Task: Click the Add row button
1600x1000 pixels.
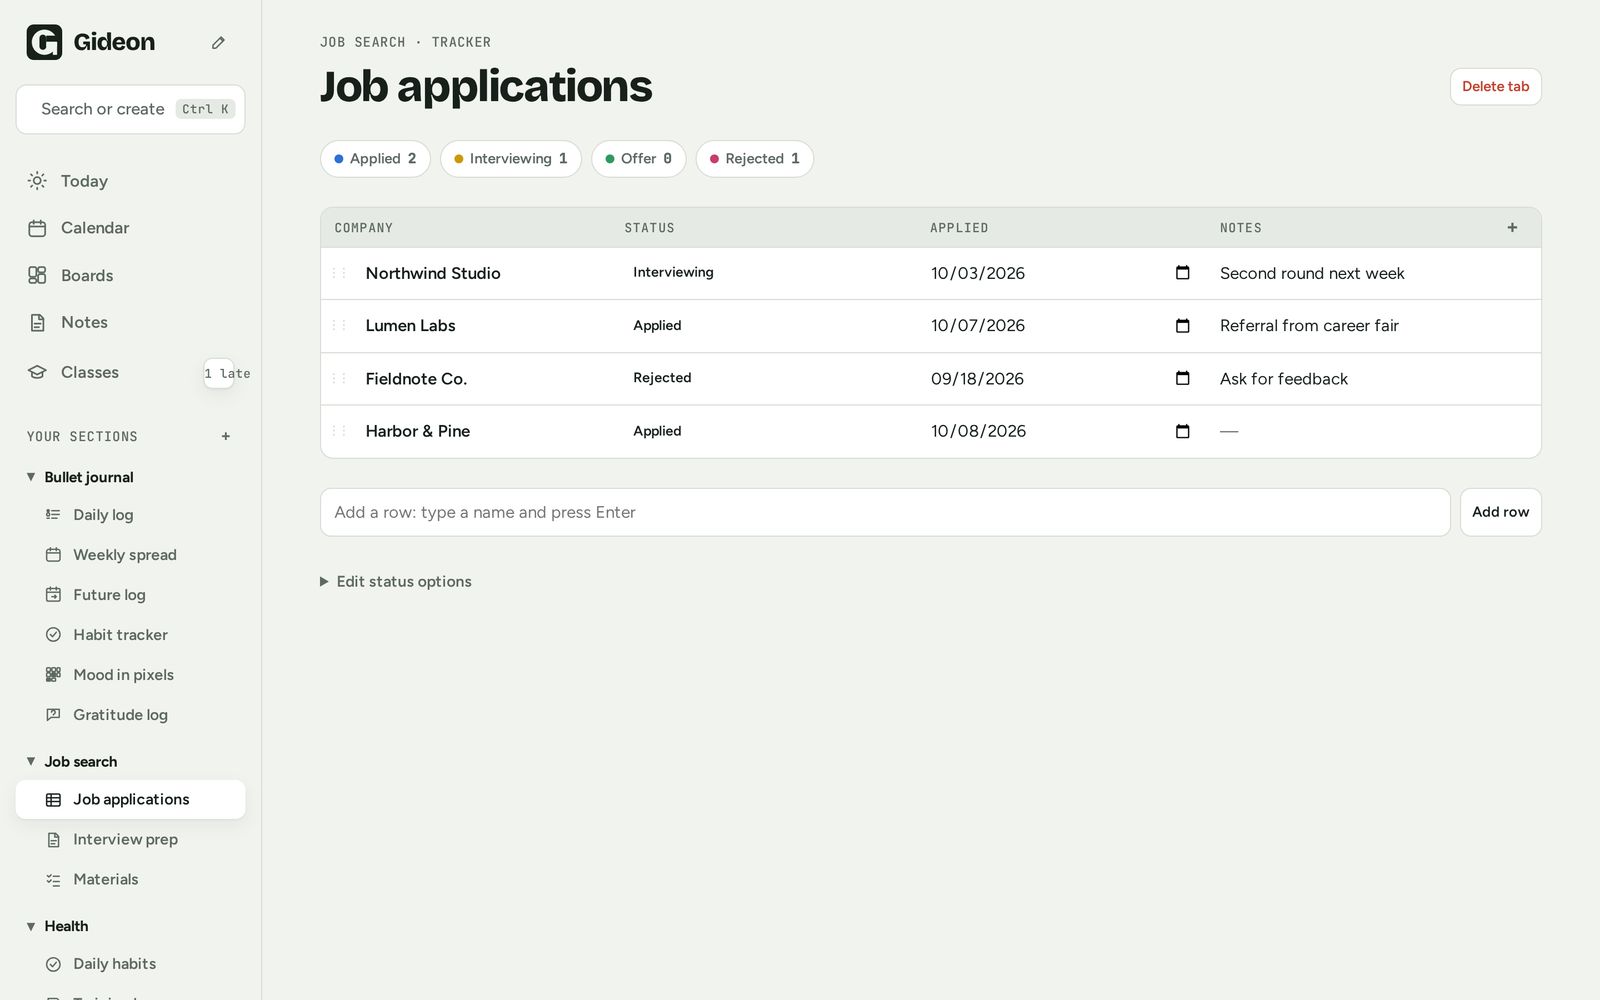Action: 1500,512
